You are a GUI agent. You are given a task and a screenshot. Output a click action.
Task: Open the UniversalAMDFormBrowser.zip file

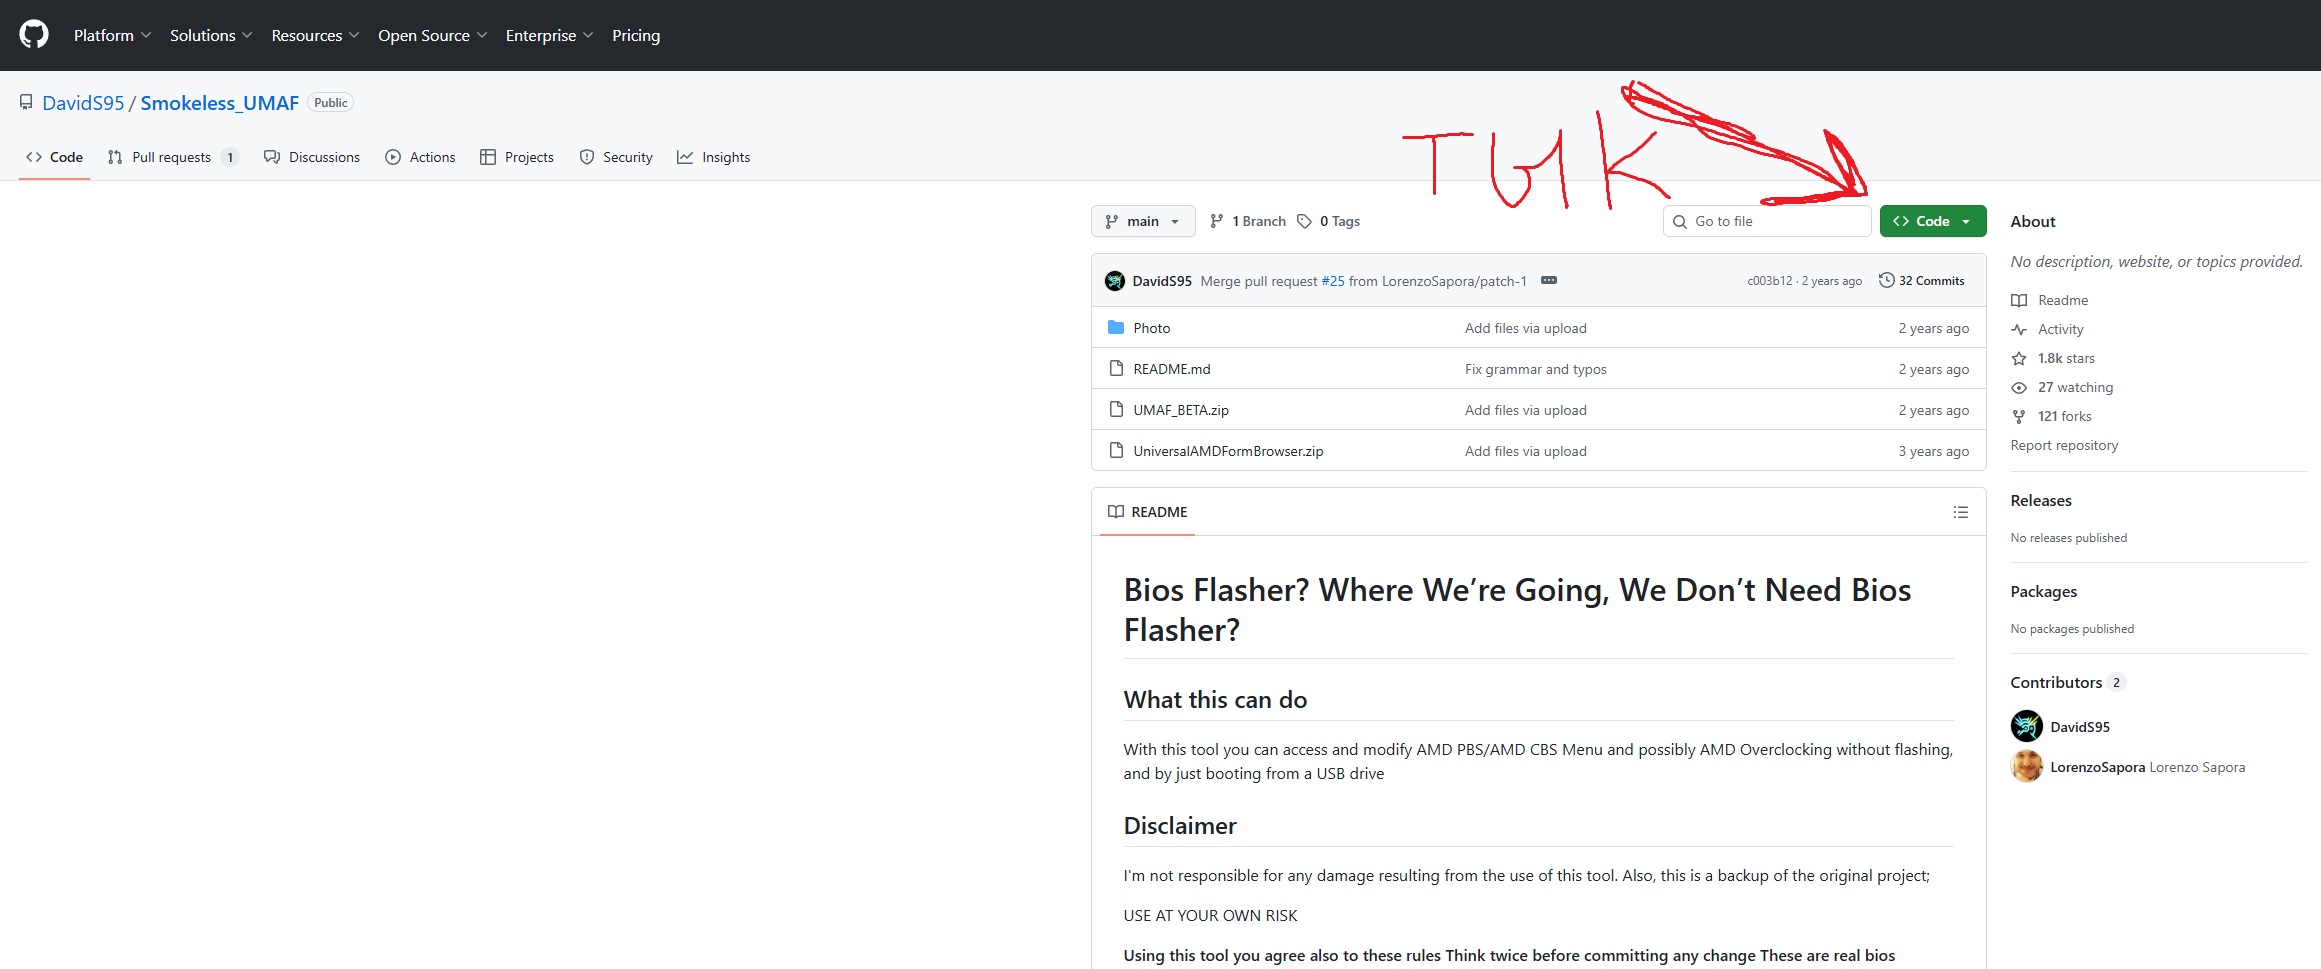pos(1228,451)
